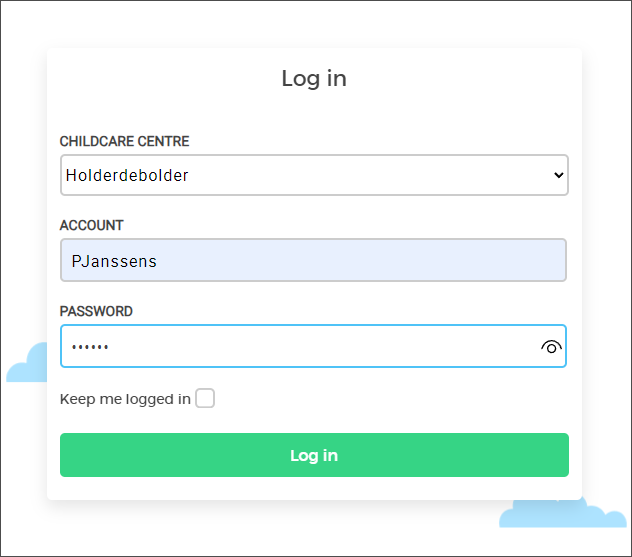Click the PJanssens username text
632x557 pixels.
114,261
